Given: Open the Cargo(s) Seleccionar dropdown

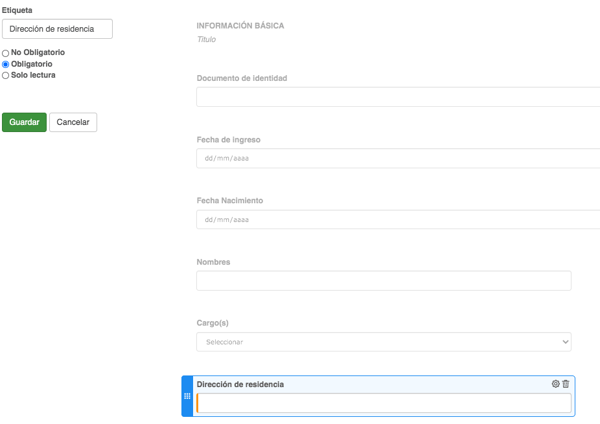Looking at the screenshot, I should tap(384, 342).
